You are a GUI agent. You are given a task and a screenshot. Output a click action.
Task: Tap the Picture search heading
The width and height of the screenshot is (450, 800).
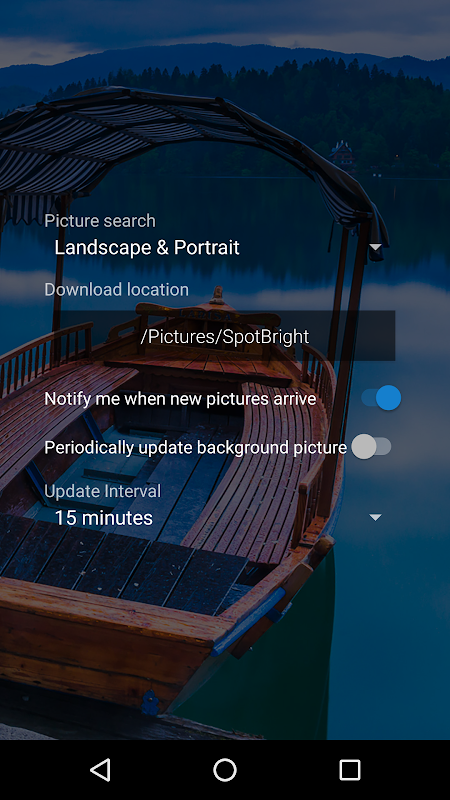(x=100, y=220)
